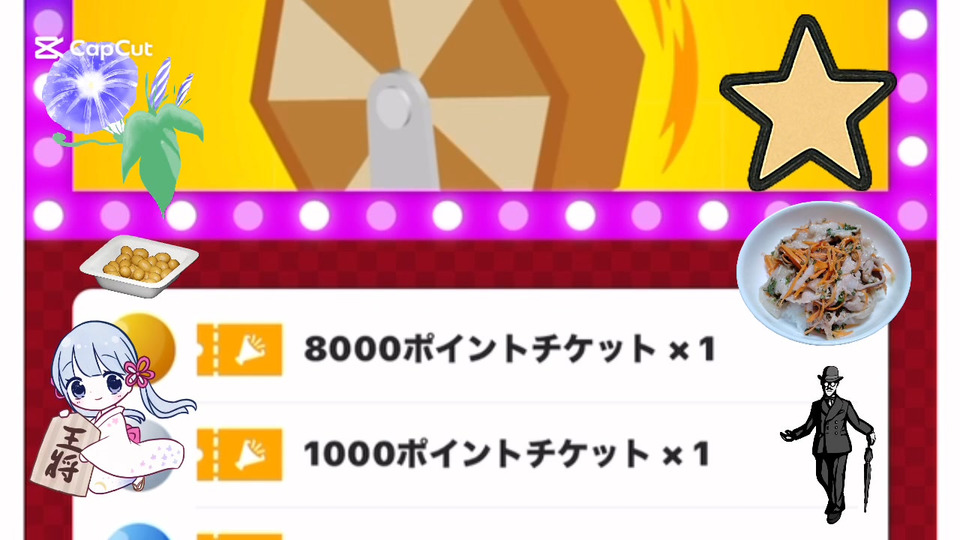Tap the 8000 point ticket icon
The height and width of the screenshot is (540, 960).
[x=239, y=350]
